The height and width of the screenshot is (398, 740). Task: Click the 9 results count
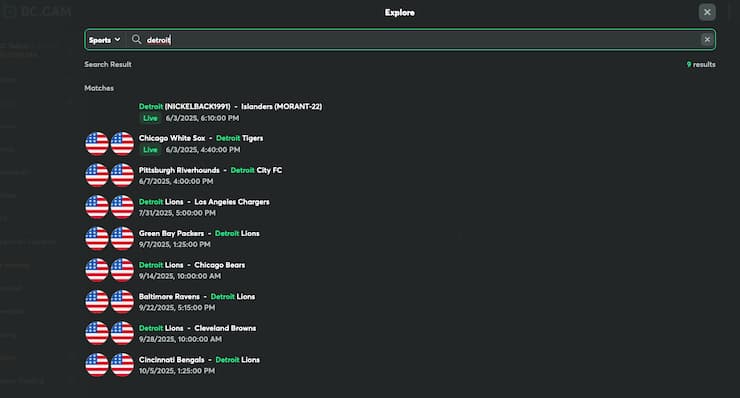click(x=701, y=64)
